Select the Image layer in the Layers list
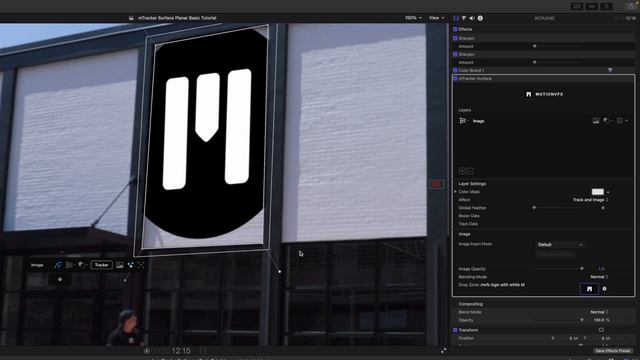Image resolution: width=640 pixels, height=360 pixels. [x=478, y=121]
